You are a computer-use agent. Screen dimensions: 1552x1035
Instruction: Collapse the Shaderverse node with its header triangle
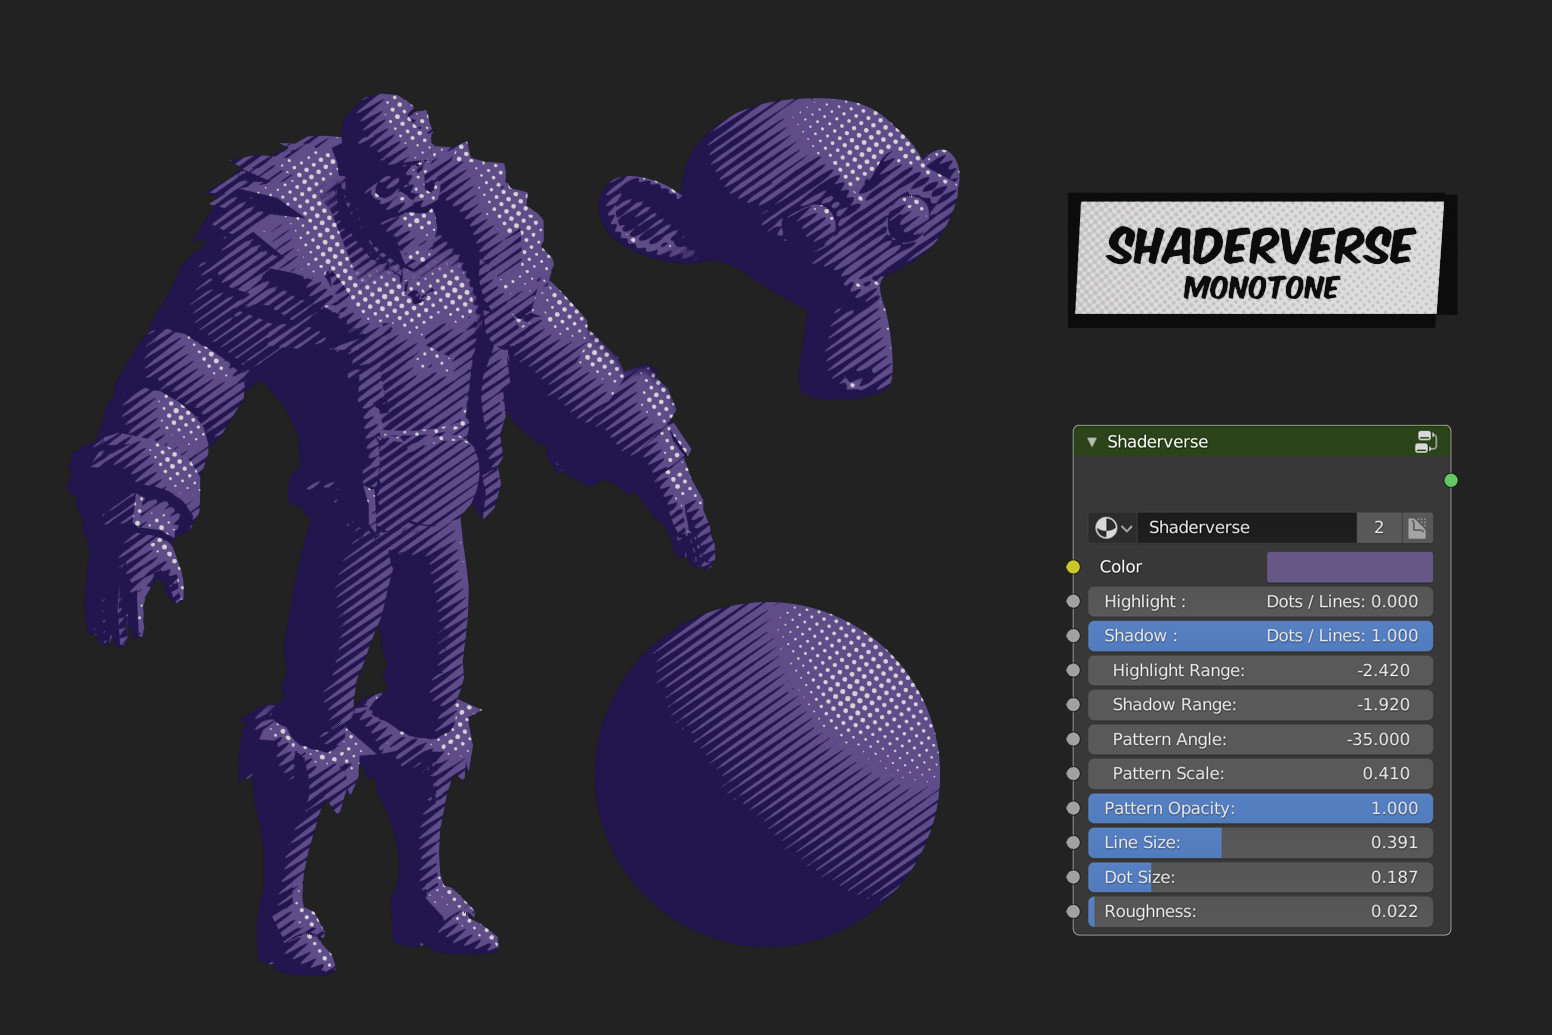coord(1092,442)
